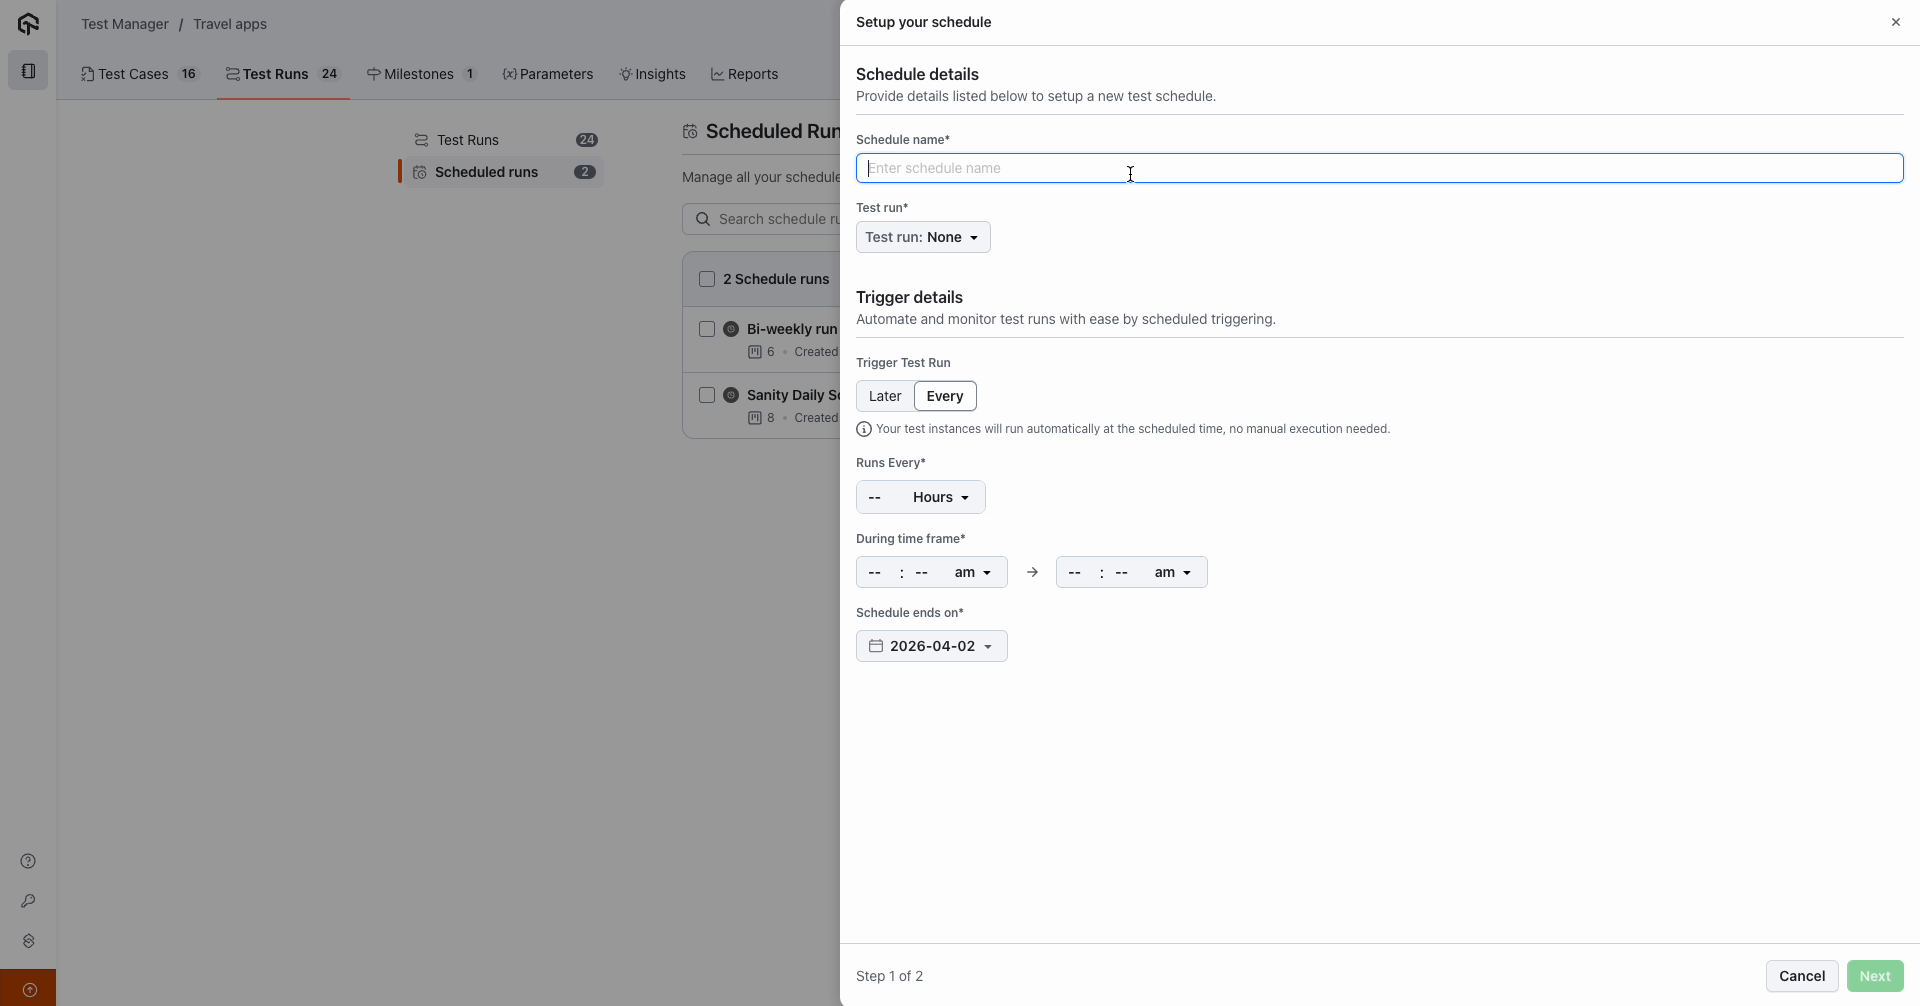Click the info icon near trigger note
The image size is (1920, 1006).
click(x=864, y=429)
